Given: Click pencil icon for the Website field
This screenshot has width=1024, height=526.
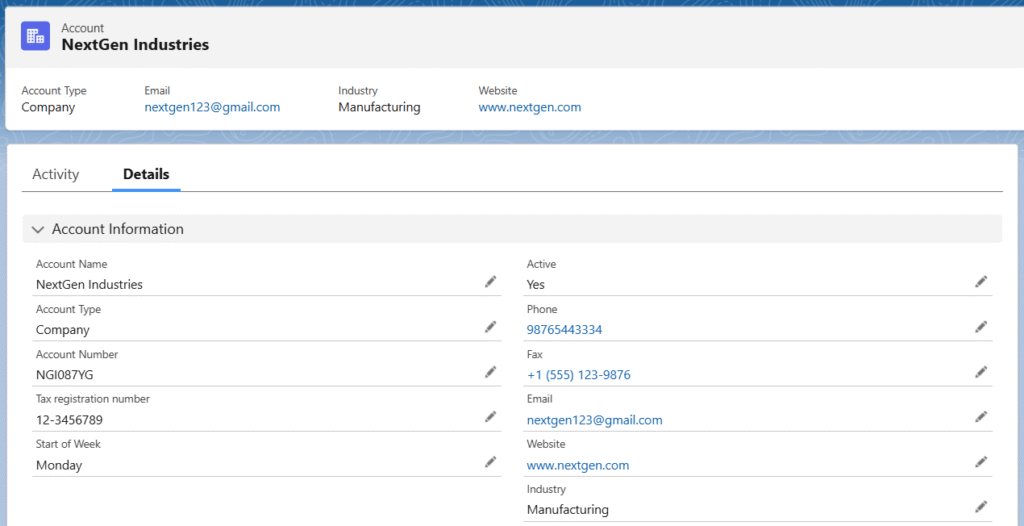Looking at the screenshot, I should [x=981, y=462].
